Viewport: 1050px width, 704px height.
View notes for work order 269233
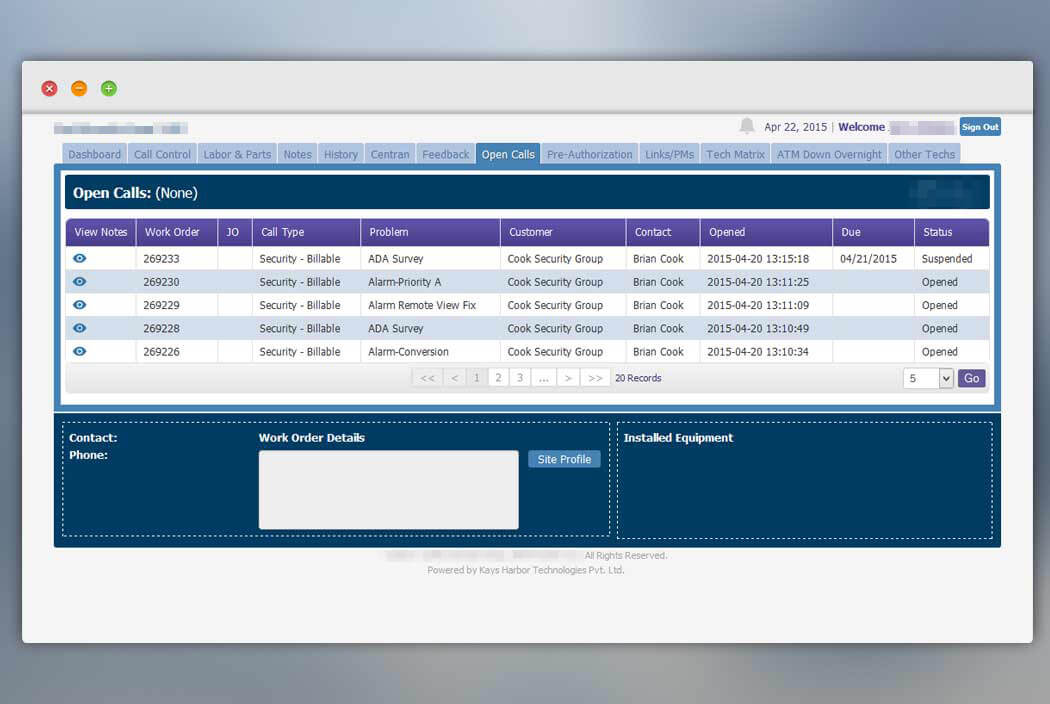click(x=80, y=259)
